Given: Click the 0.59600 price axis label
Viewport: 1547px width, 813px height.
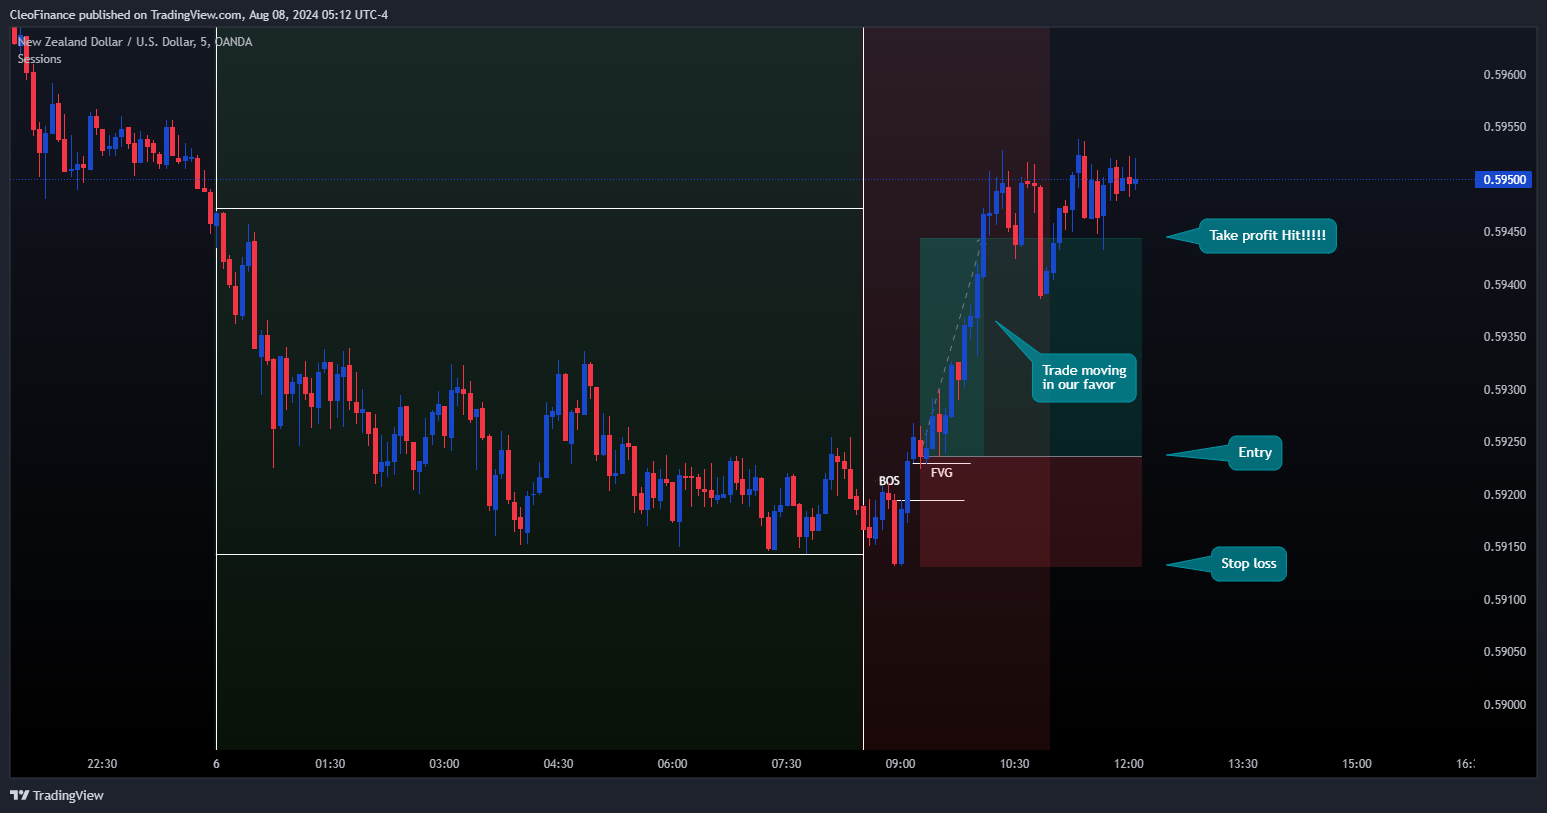Looking at the screenshot, I should pyautogui.click(x=1504, y=75).
